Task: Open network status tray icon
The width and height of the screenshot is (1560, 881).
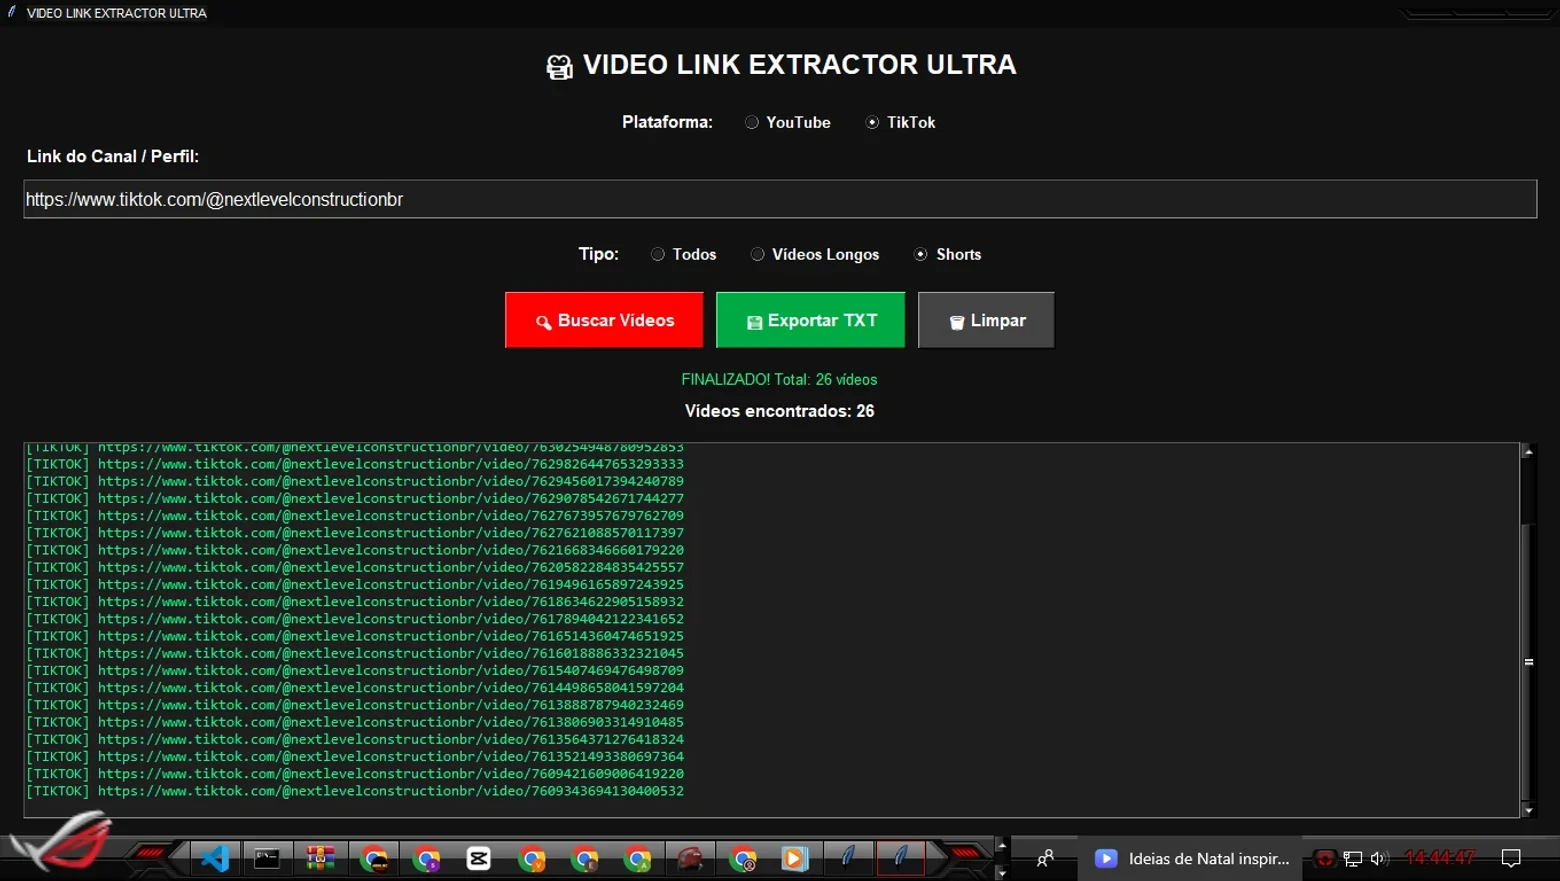Action: tap(1352, 858)
